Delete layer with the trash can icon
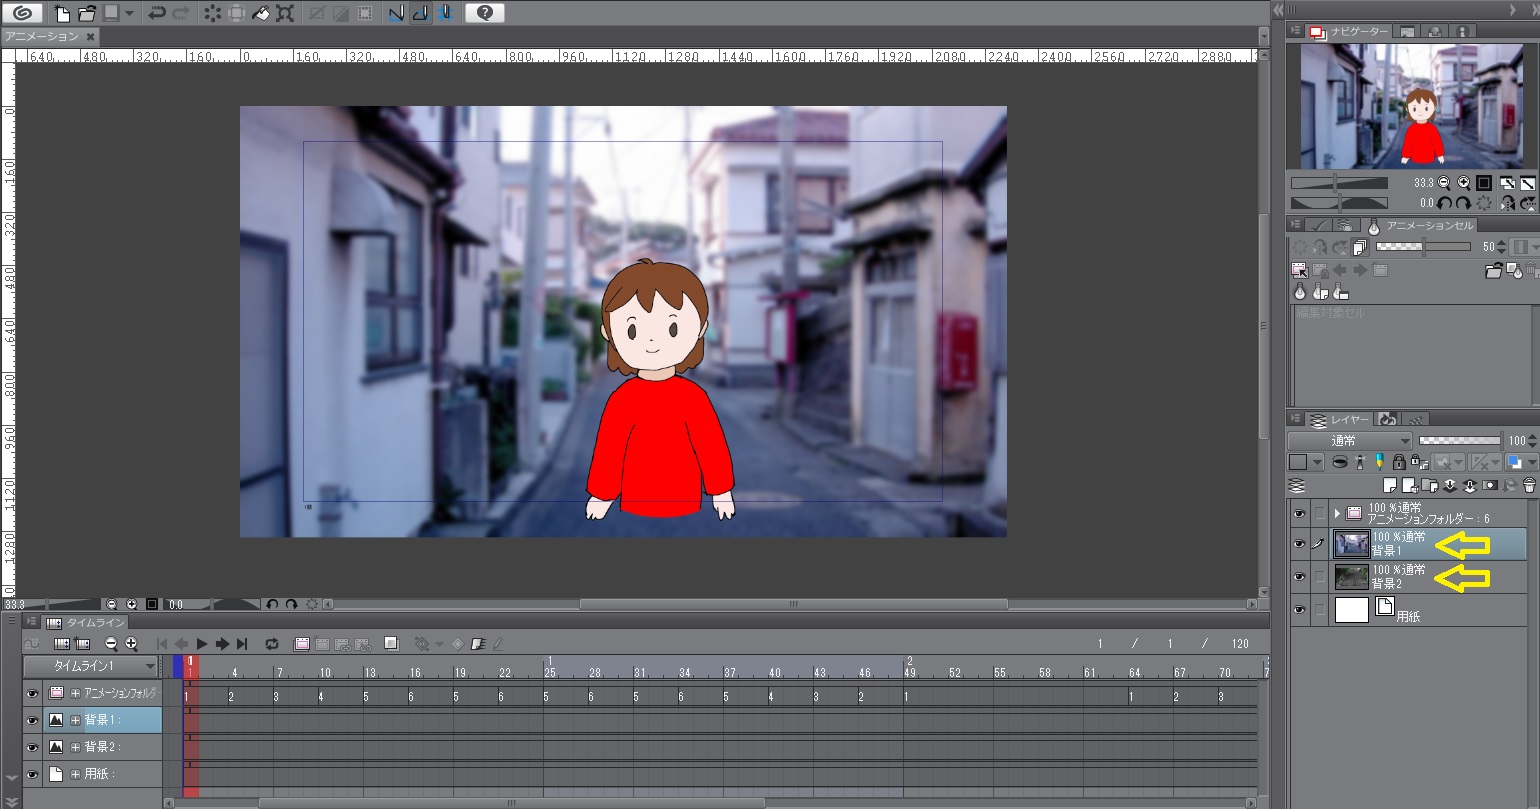Image resolution: width=1540 pixels, height=809 pixels. click(1528, 486)
